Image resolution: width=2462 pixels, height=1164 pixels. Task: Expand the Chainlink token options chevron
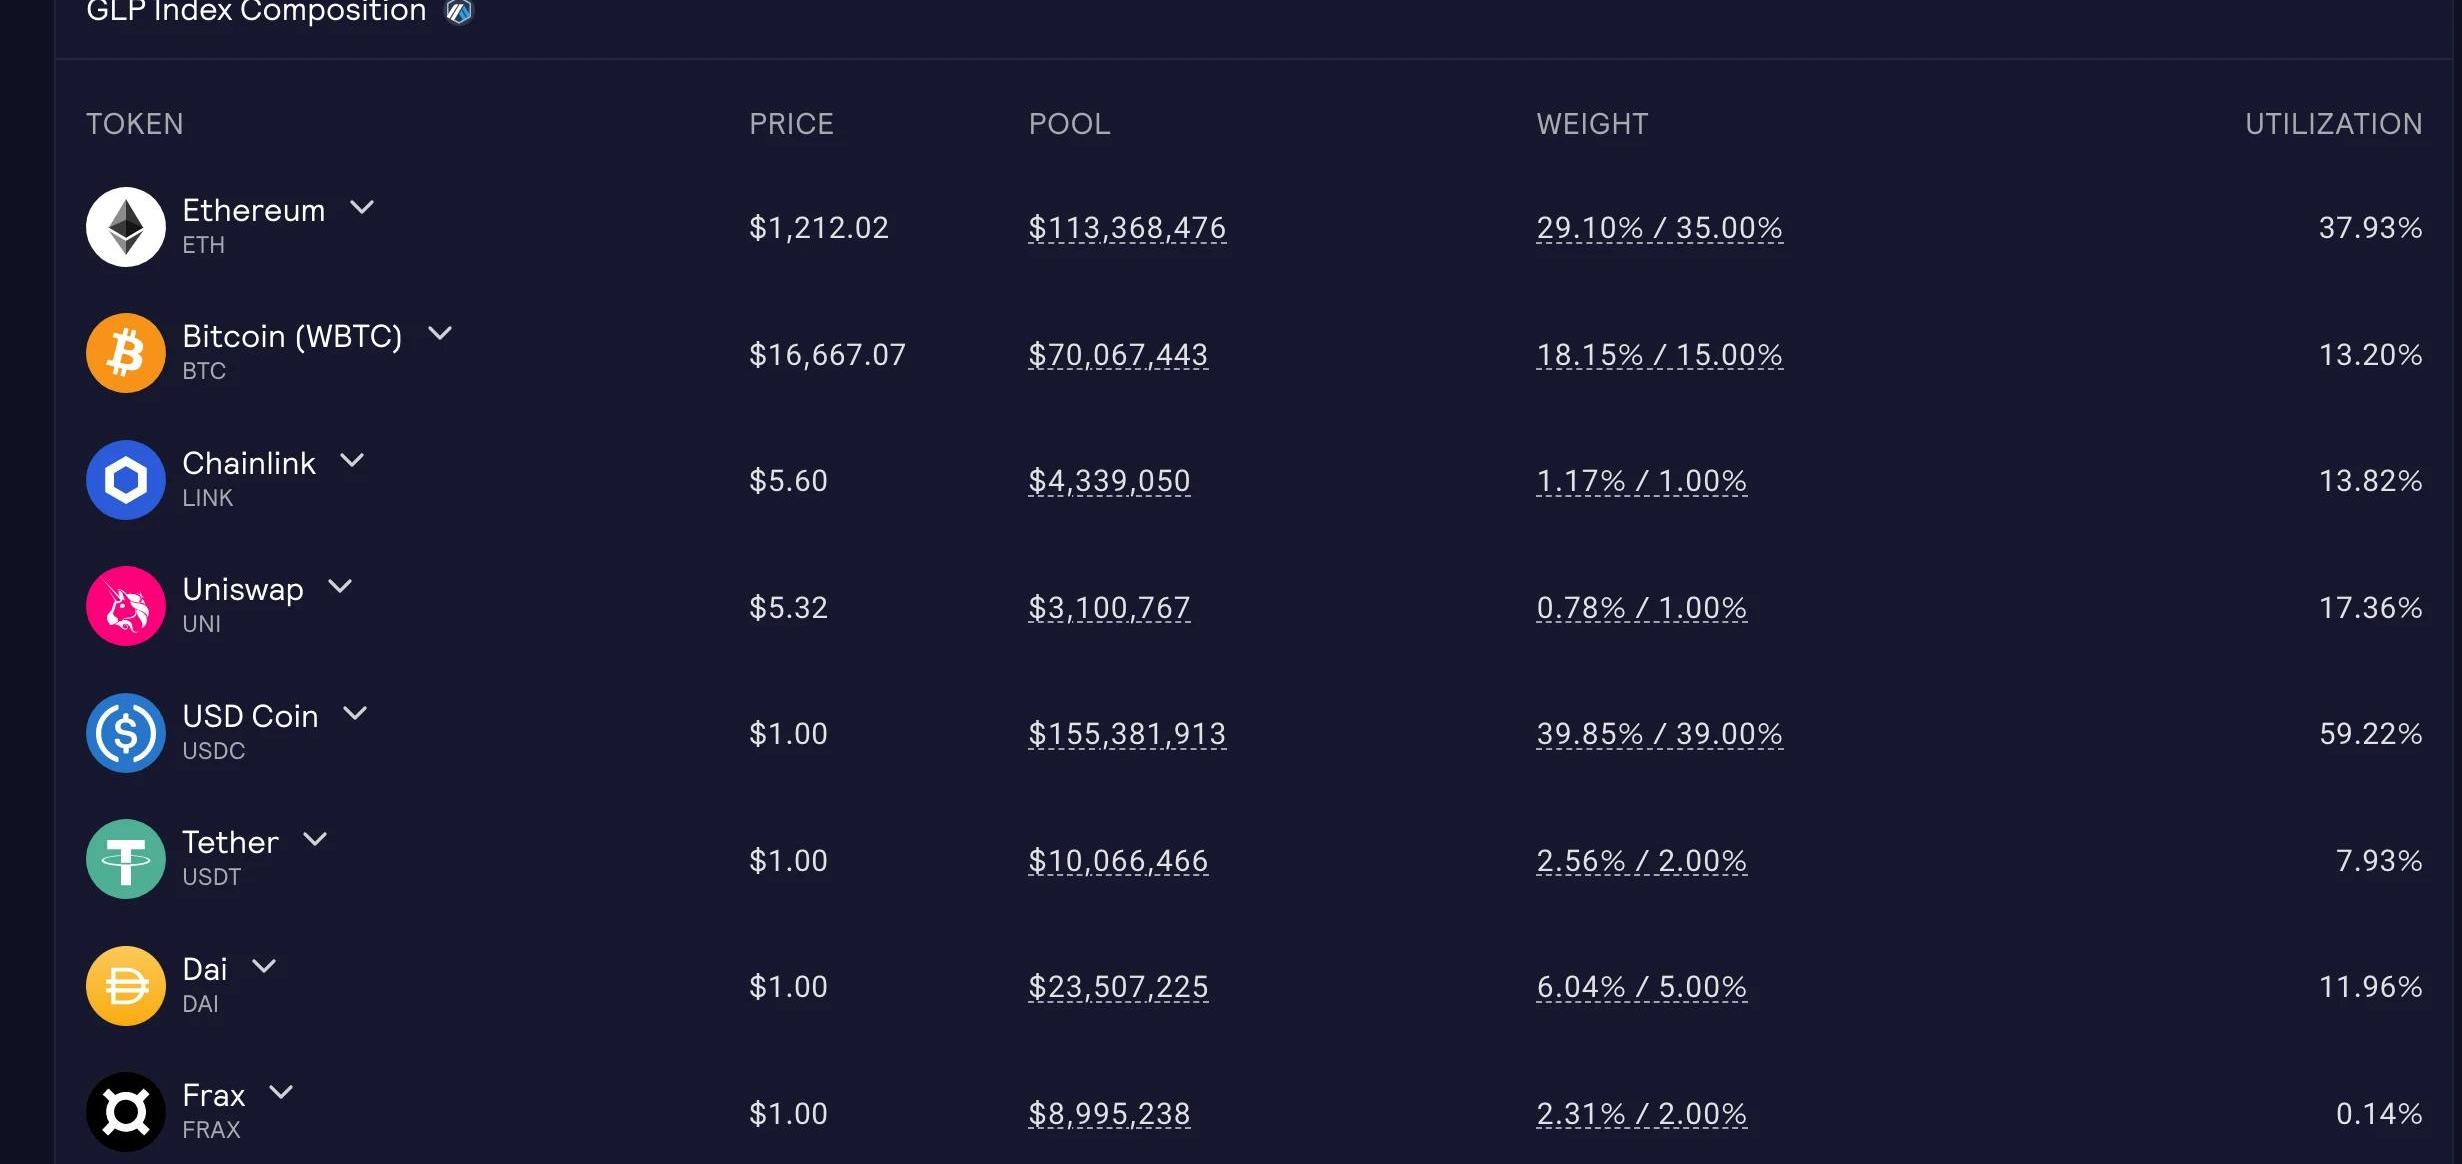[352, 461]
